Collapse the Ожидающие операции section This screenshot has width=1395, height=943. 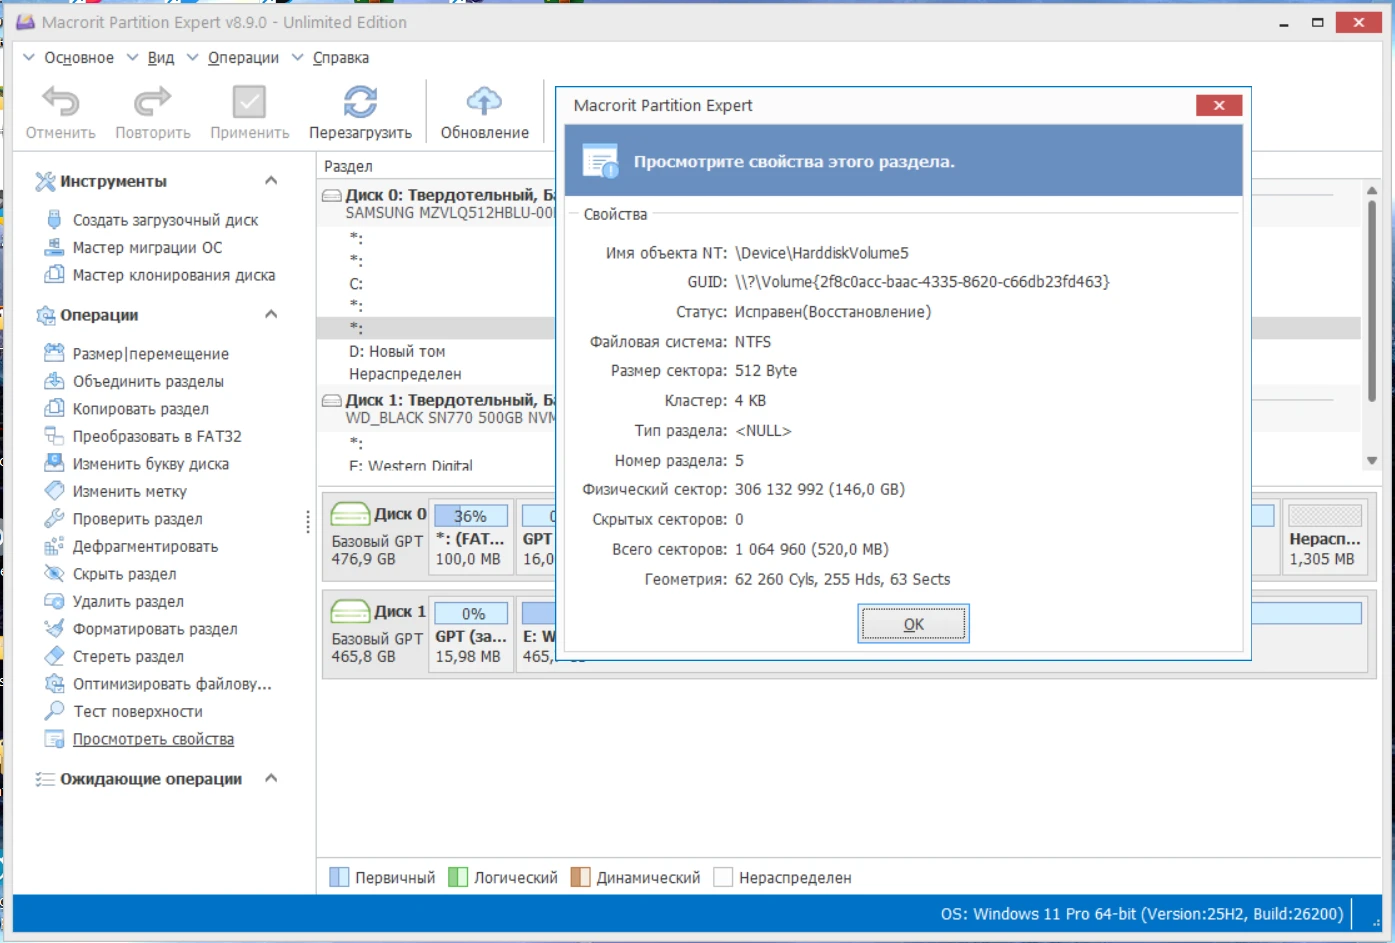(271, 779)
